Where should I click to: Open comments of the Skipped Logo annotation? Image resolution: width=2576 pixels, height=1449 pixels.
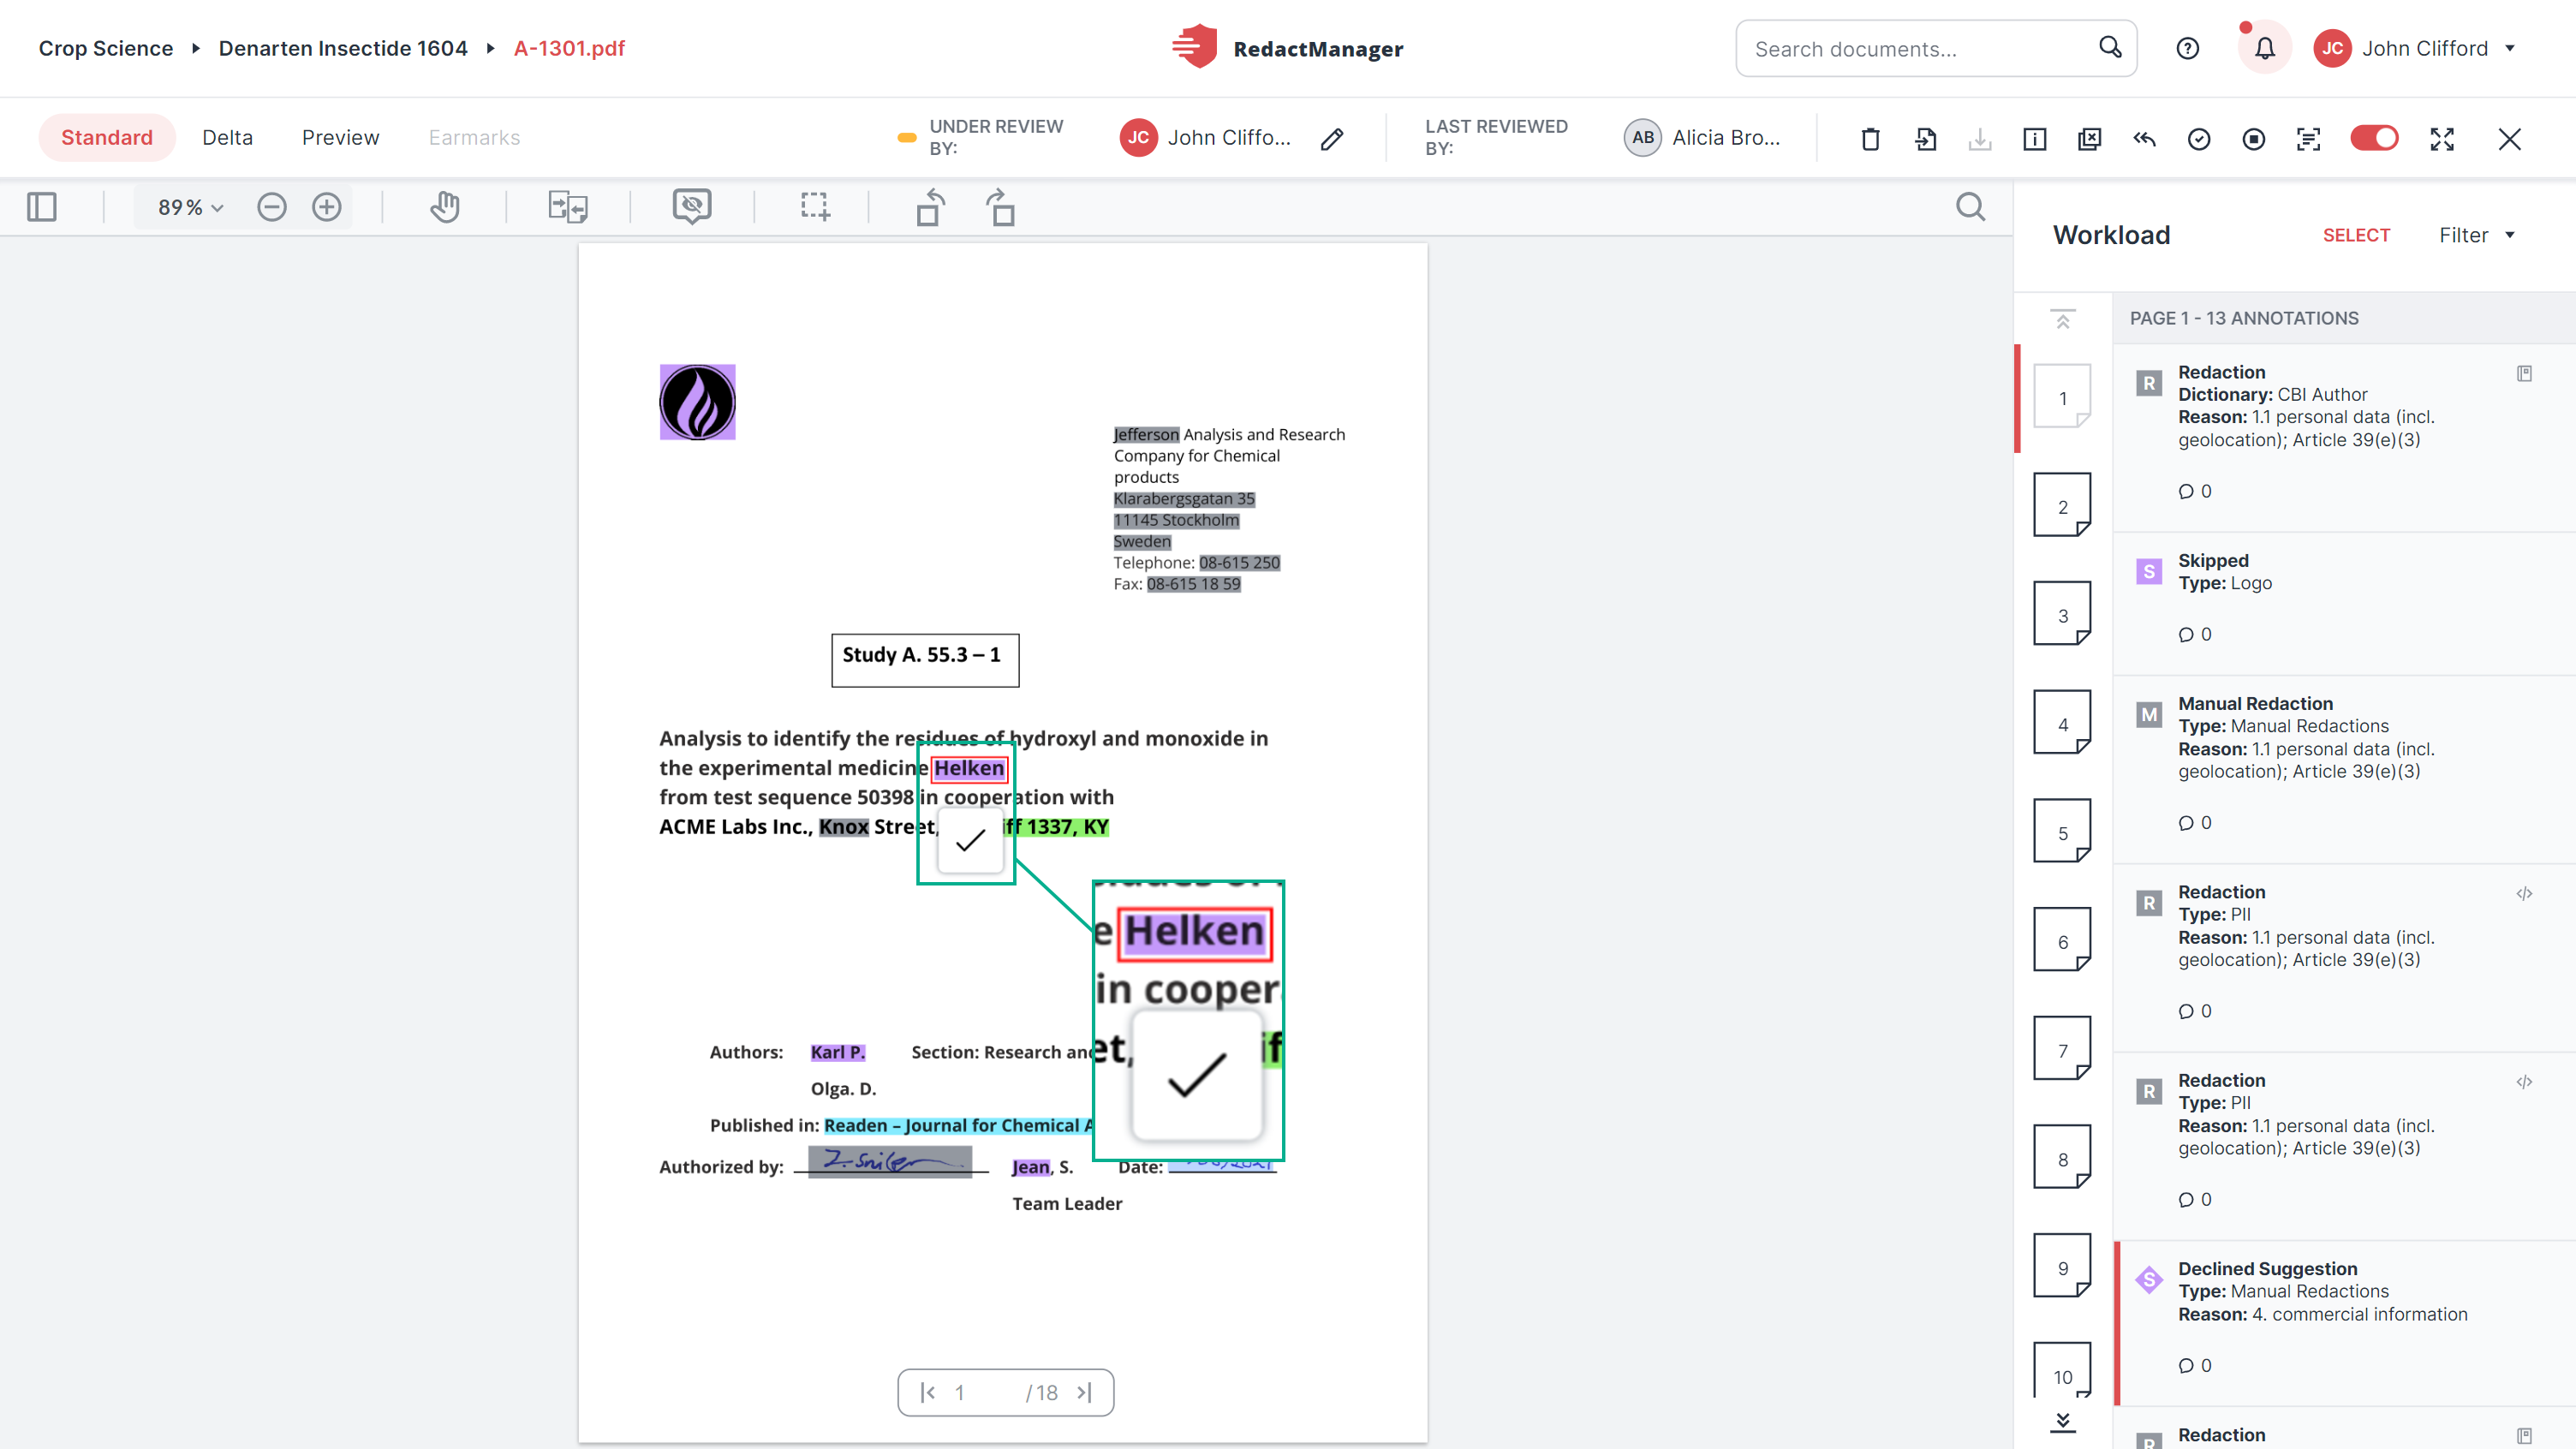(2194, 634)
